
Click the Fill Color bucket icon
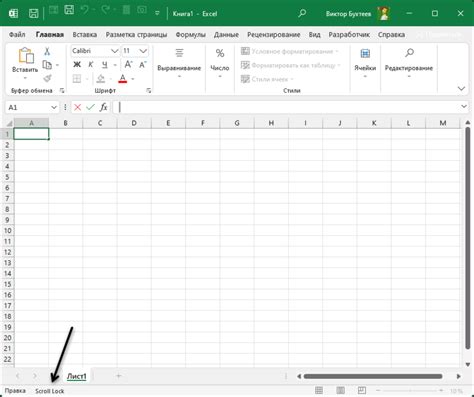pos(101,79)
